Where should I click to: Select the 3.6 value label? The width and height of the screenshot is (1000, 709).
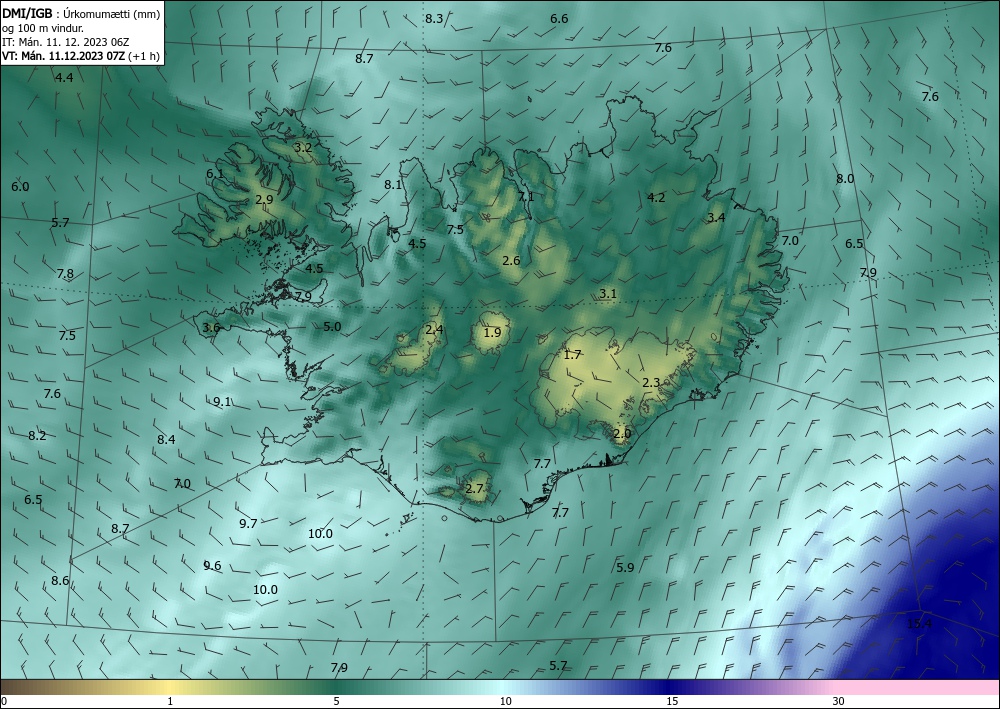211,328
